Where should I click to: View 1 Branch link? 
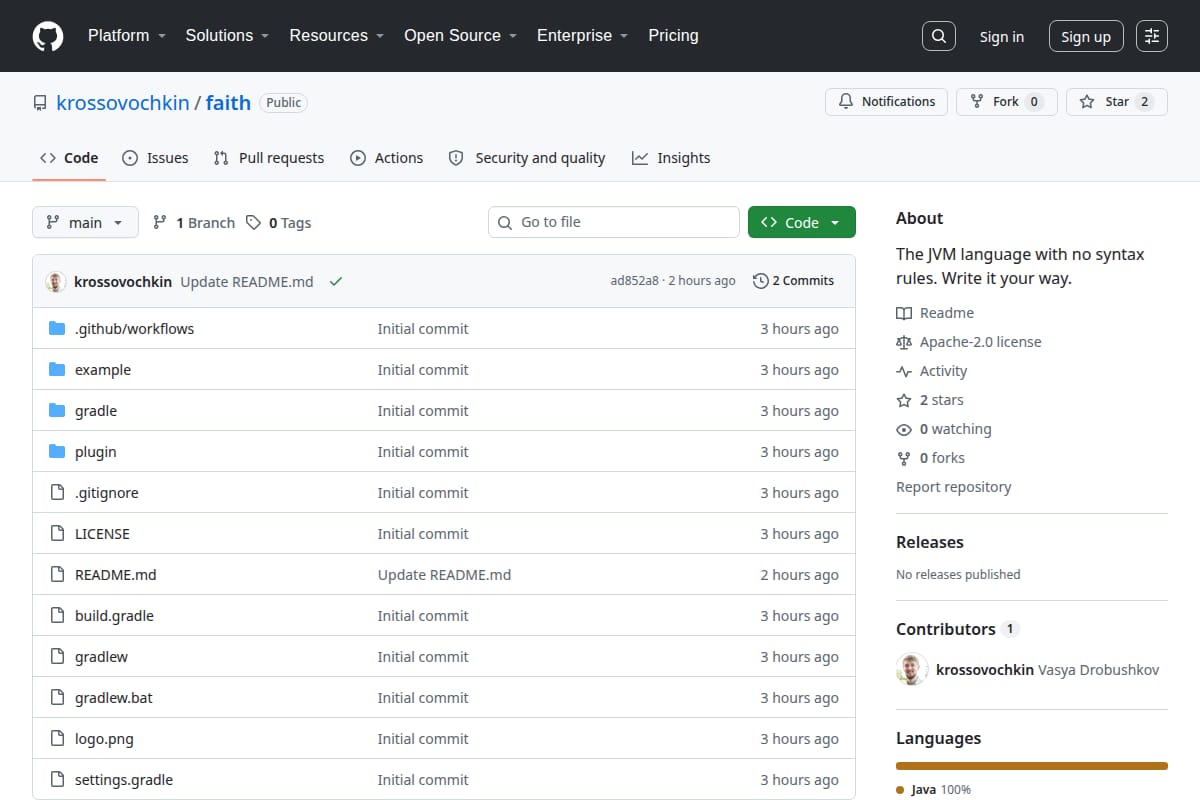coord(194,223)
